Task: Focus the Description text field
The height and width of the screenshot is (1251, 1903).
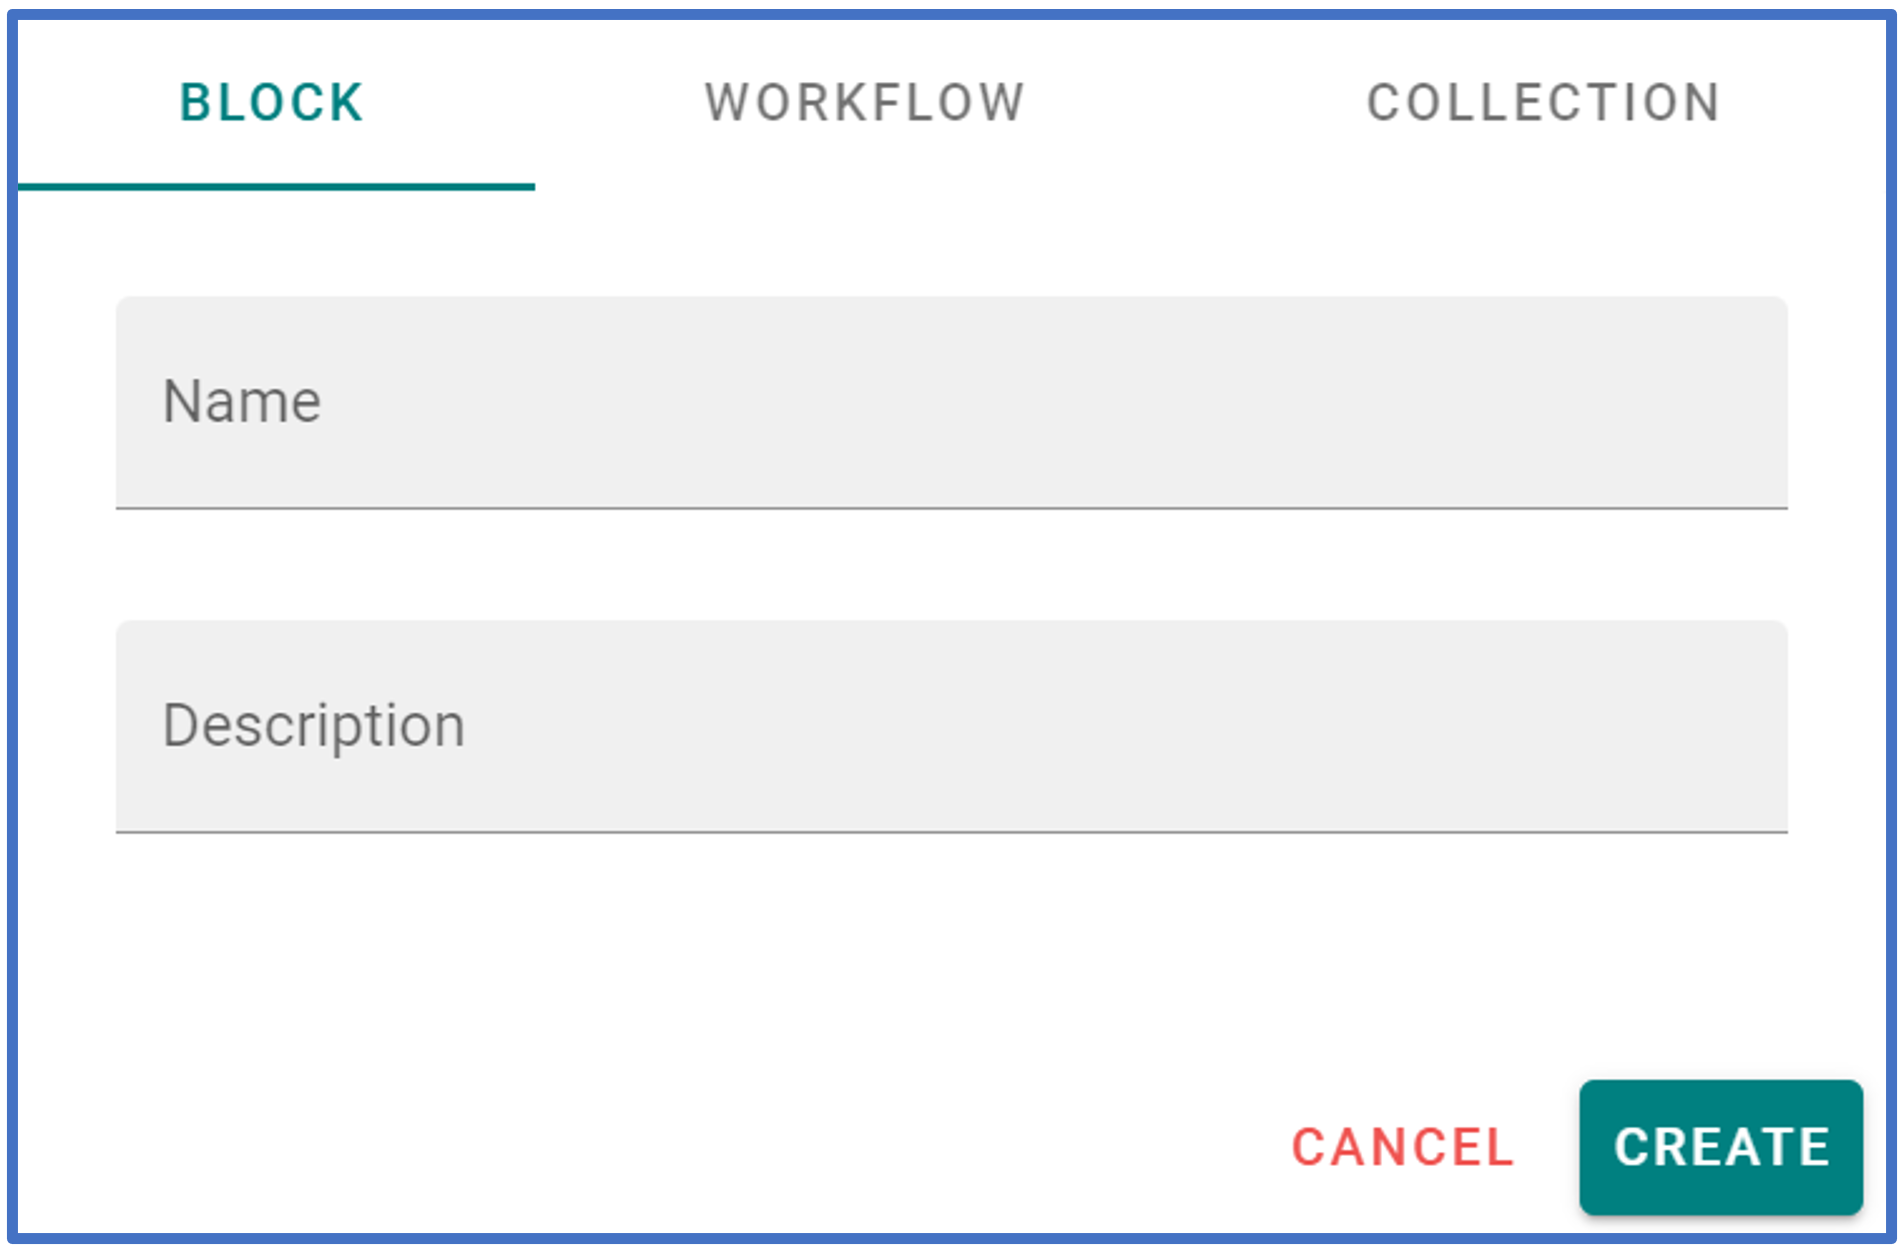Action: pyautogui.click(x=950, y=726)
